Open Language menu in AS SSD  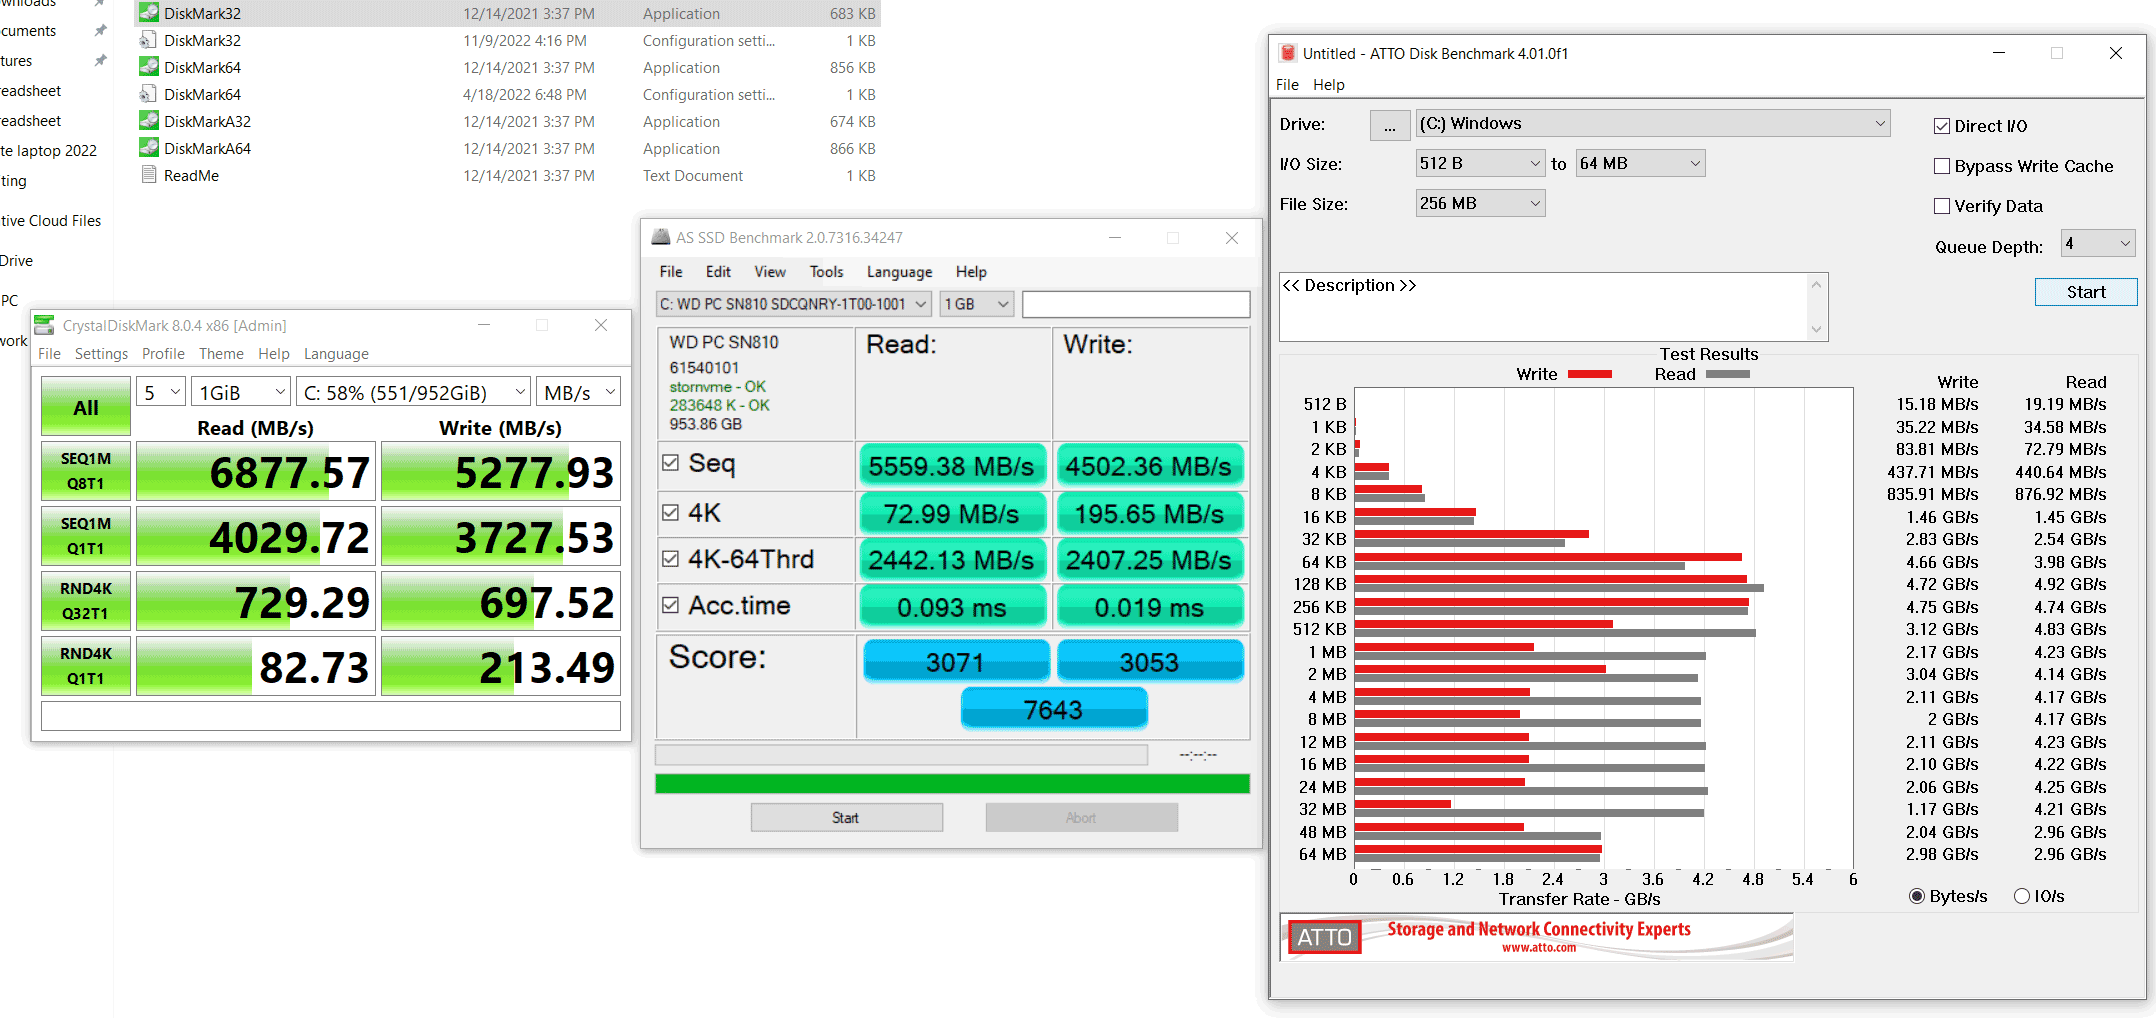pos(899,272)
